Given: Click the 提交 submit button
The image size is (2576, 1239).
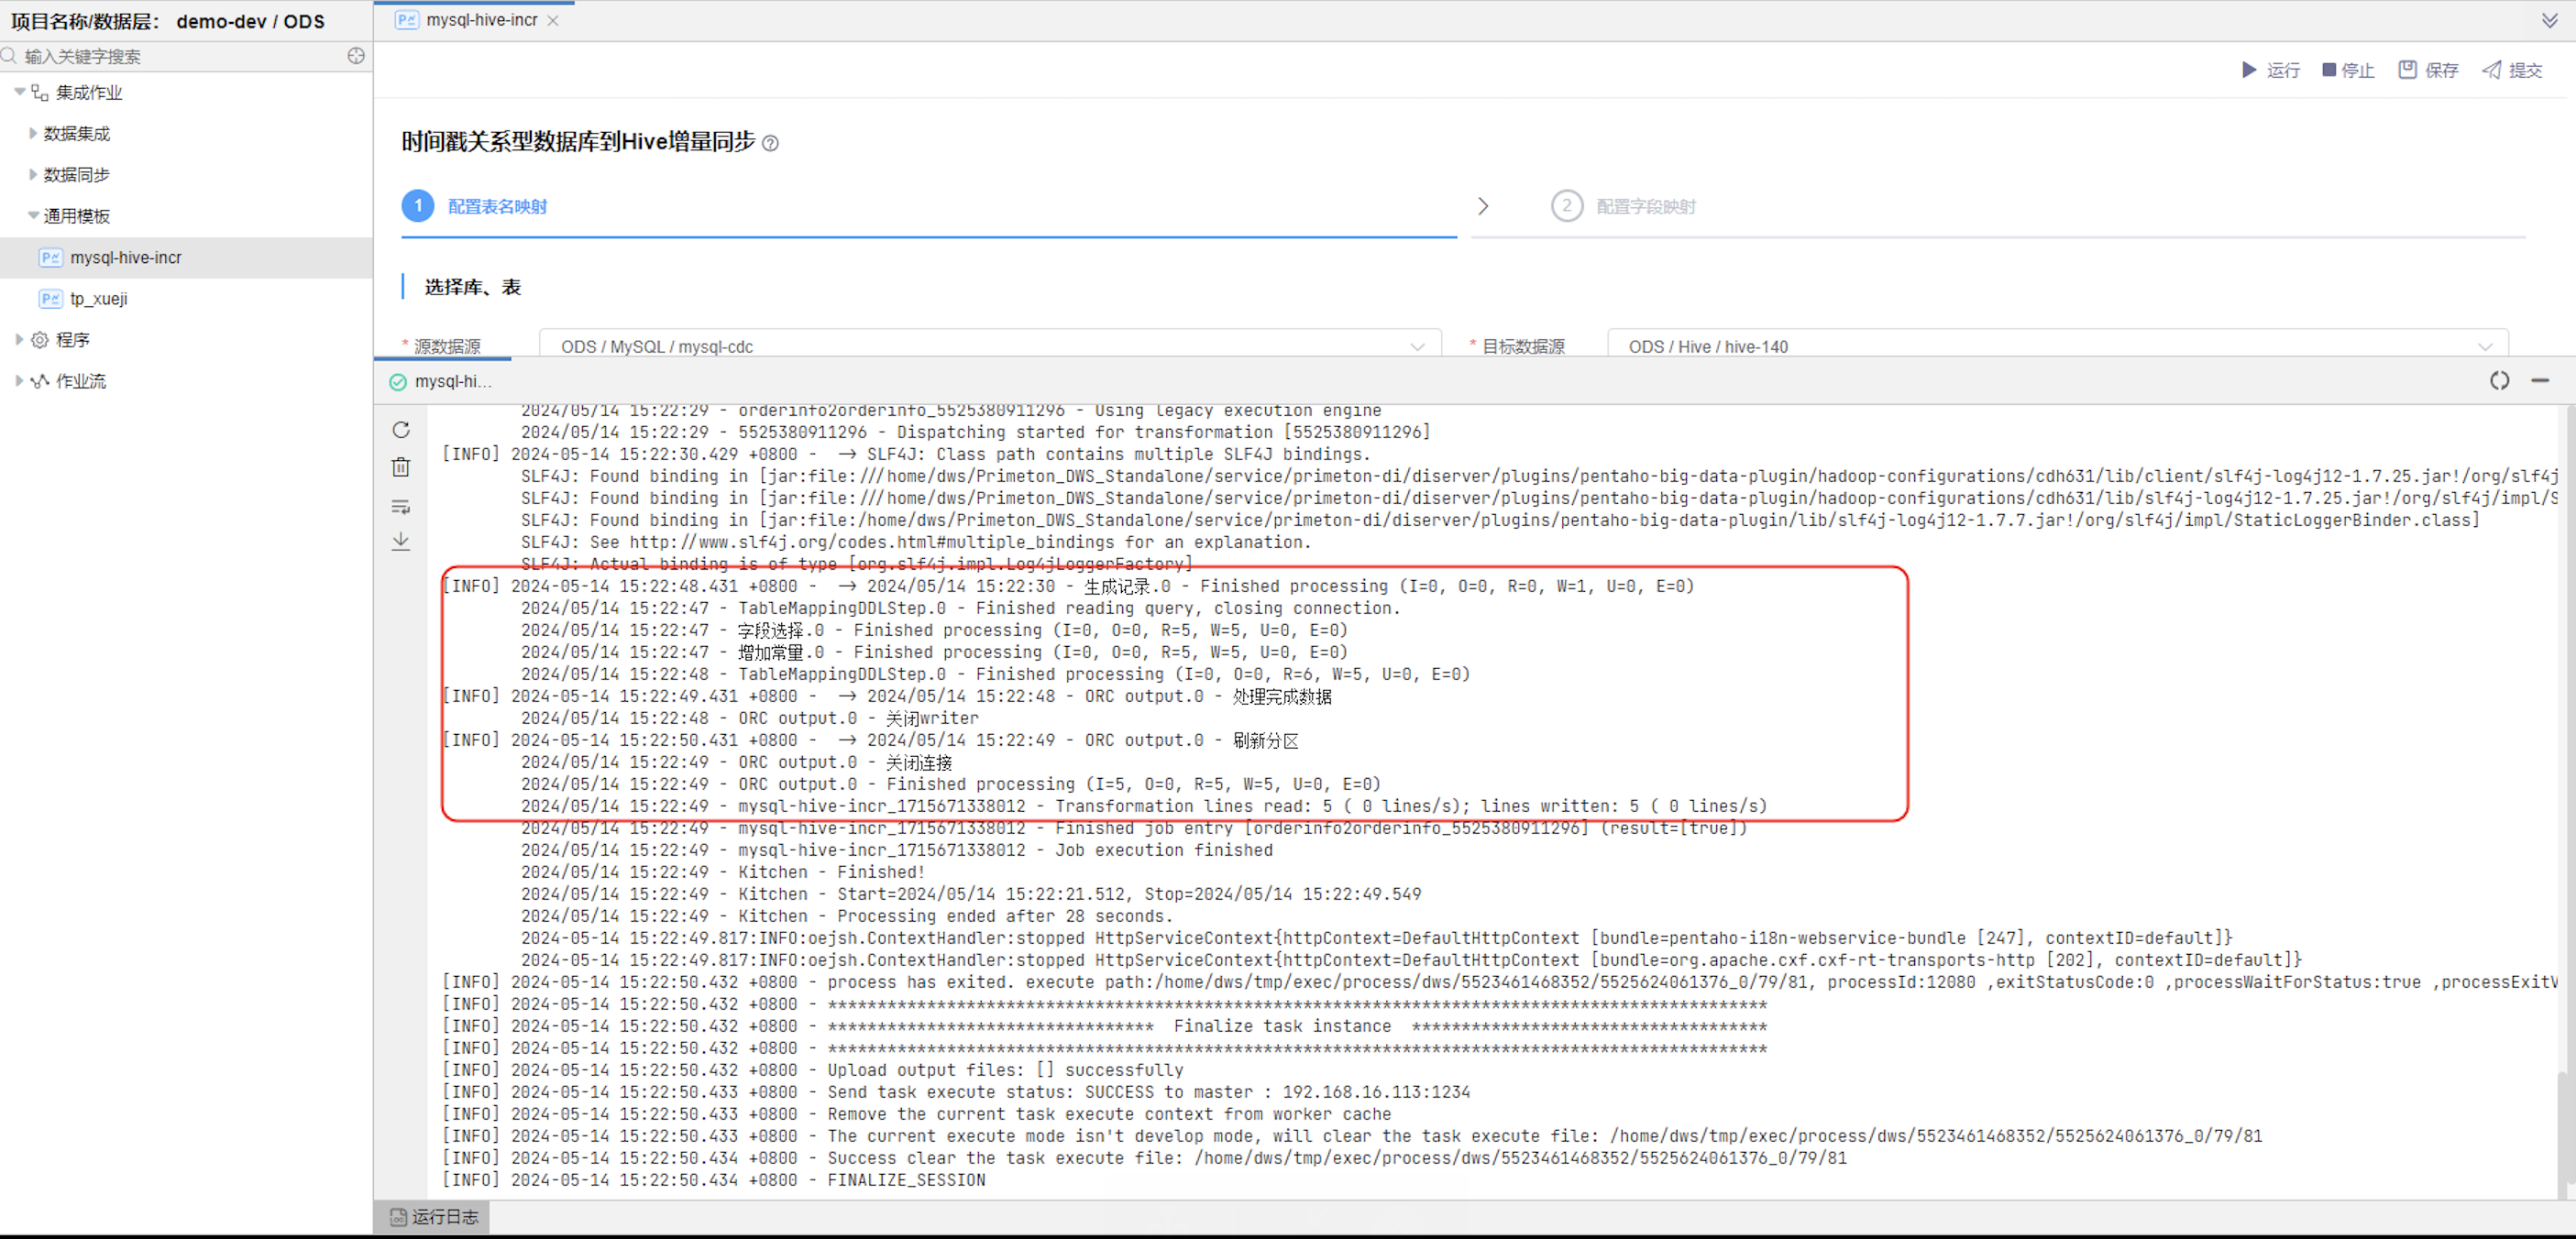Looking at the screenshot, I should click(2513, 70).
